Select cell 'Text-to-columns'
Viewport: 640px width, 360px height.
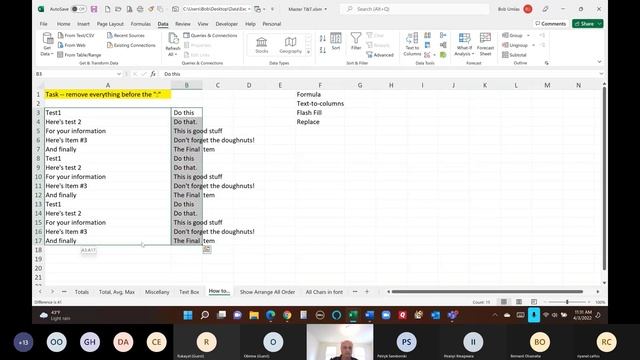[x=320, y=104]
